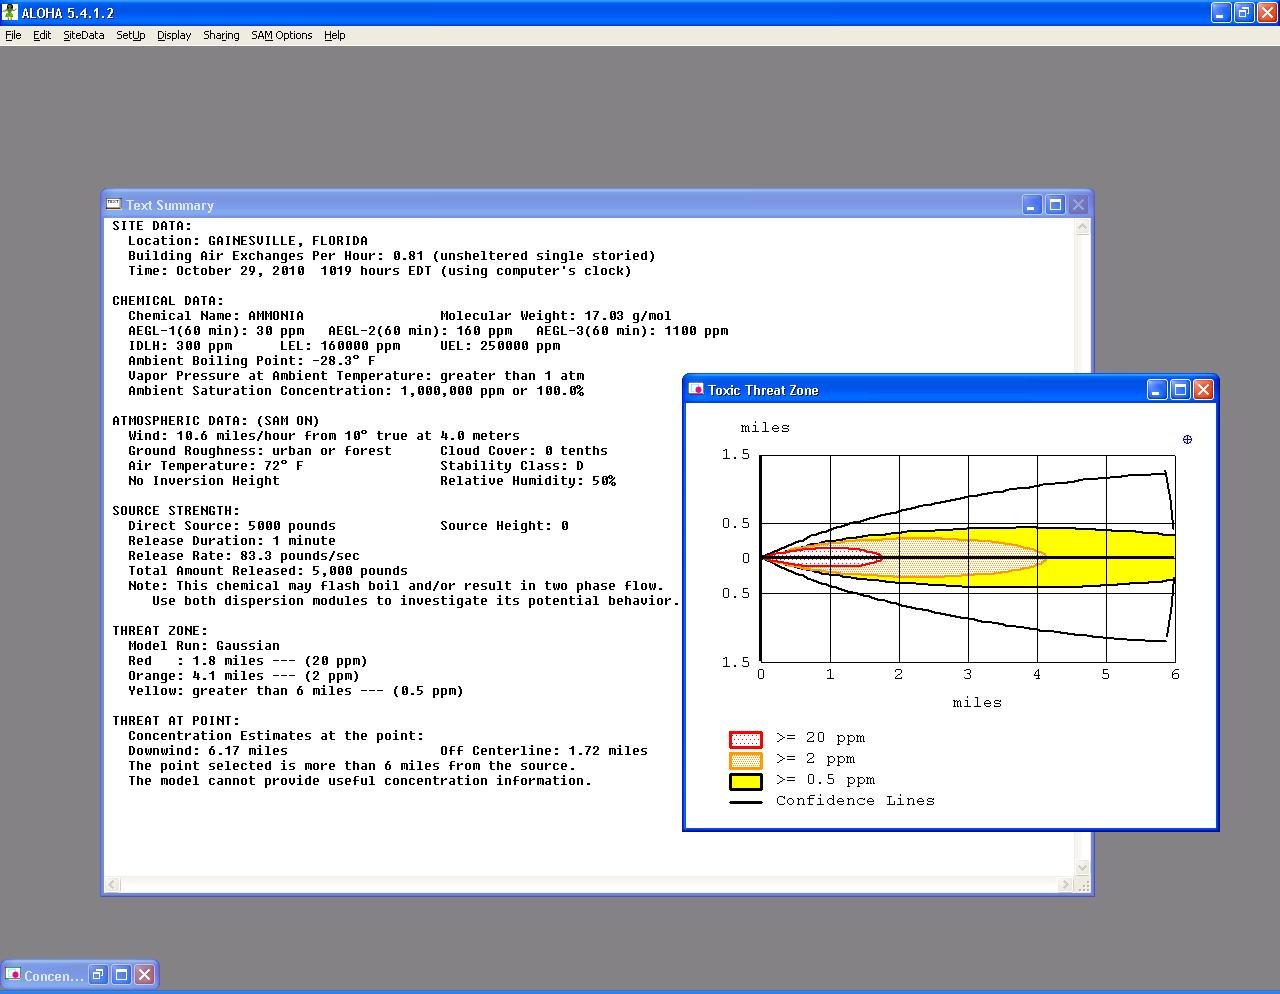Click the ALOHA application icon in title bar
This screenshot has width=1280, height=994.
(10, 12)
